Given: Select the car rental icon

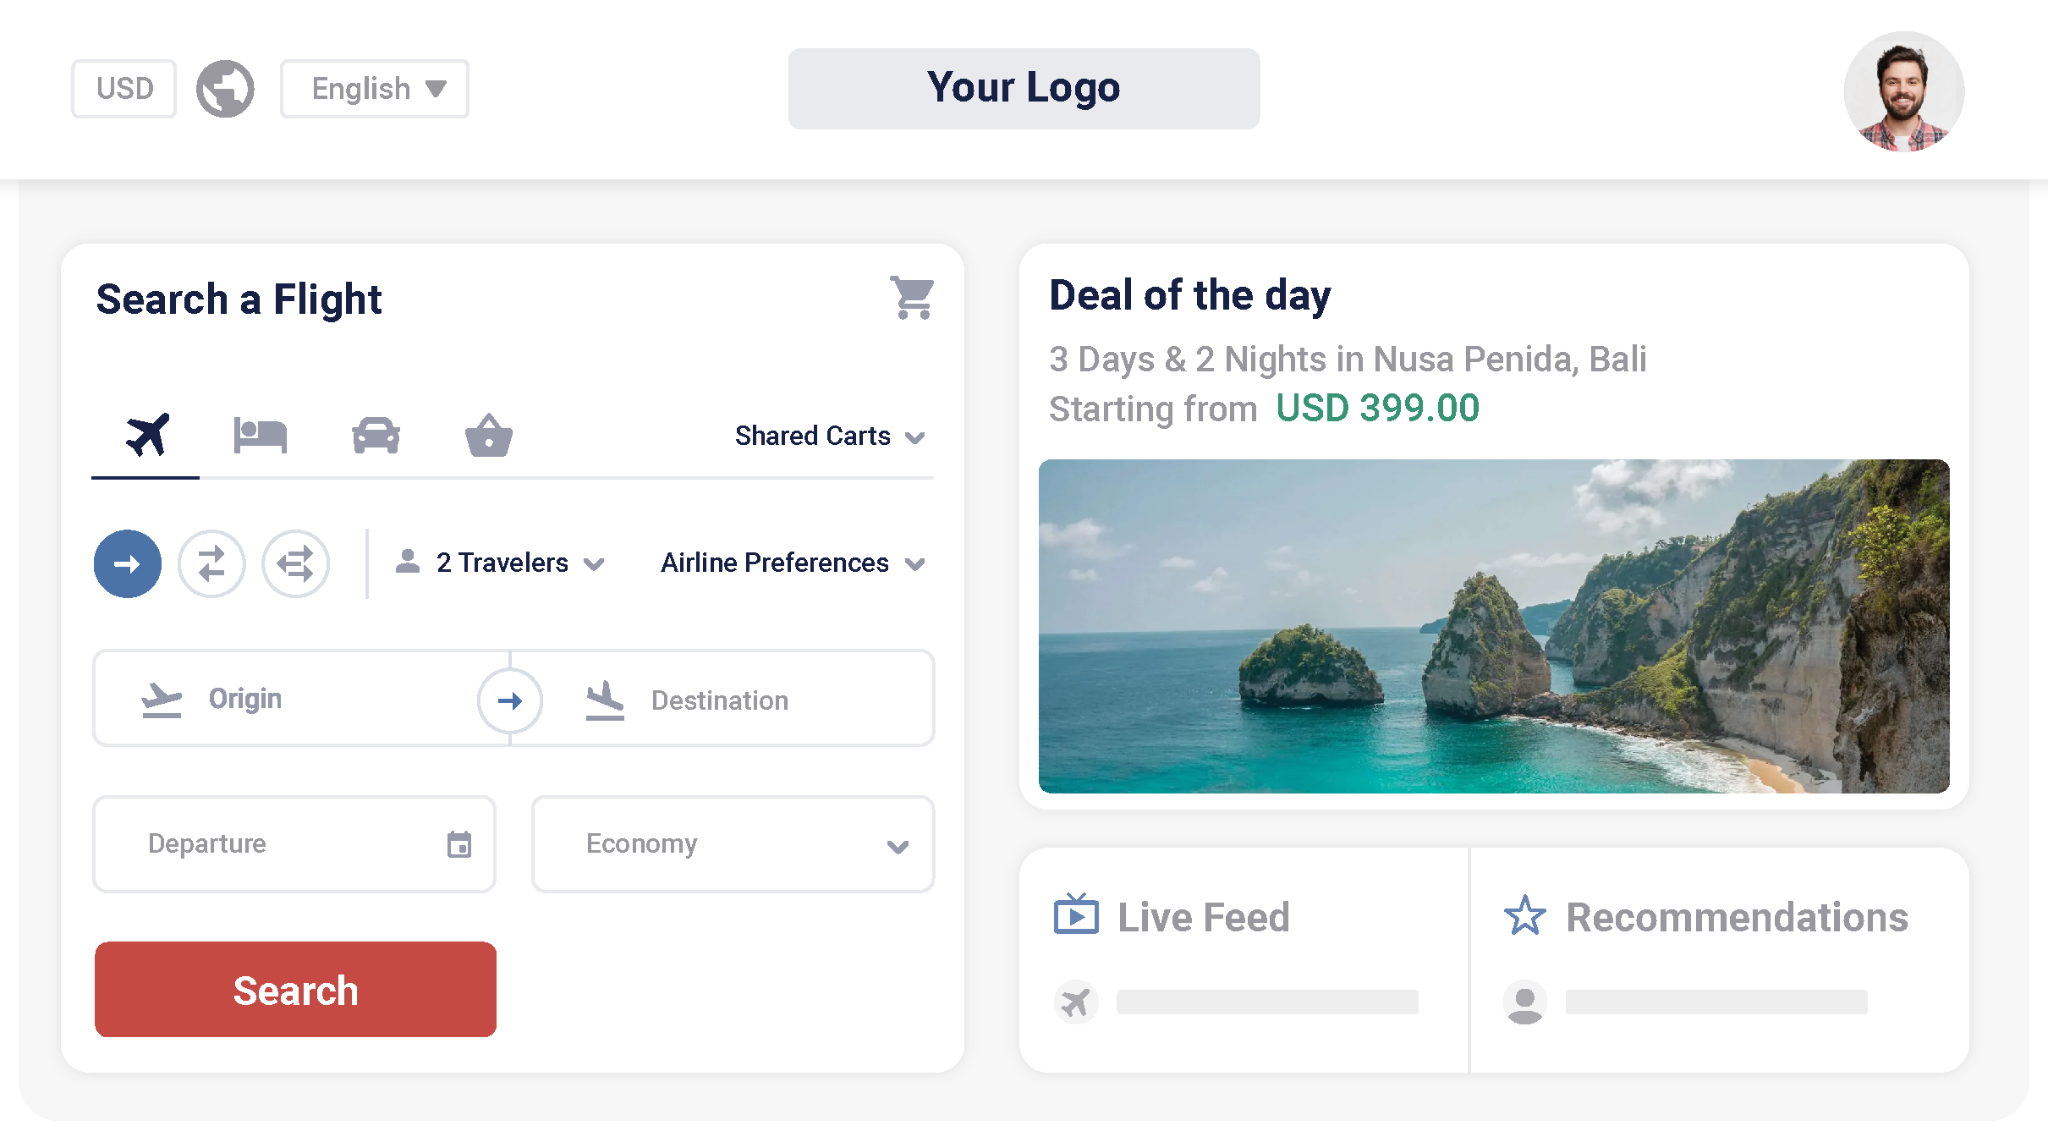Looking at the screenshot, I should [376, 435].
